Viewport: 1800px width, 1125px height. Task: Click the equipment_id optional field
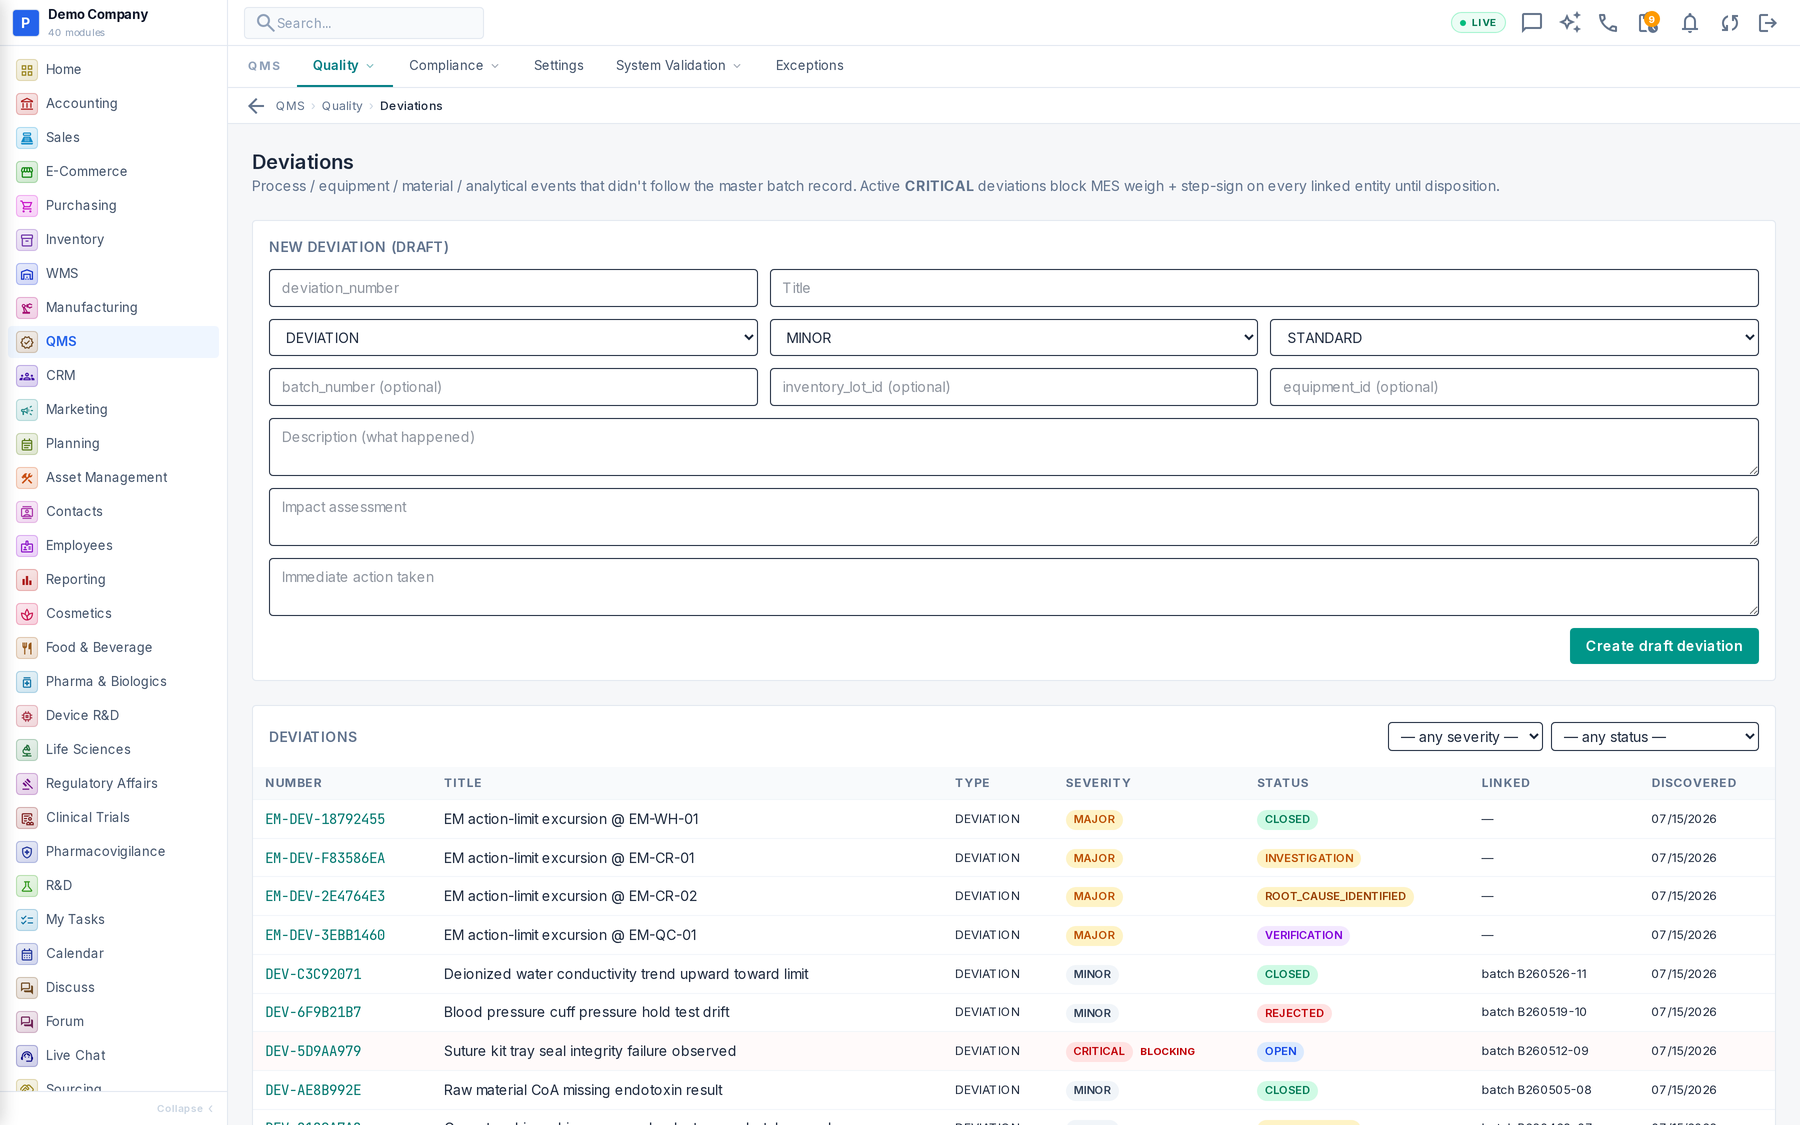pos(1514,387)
